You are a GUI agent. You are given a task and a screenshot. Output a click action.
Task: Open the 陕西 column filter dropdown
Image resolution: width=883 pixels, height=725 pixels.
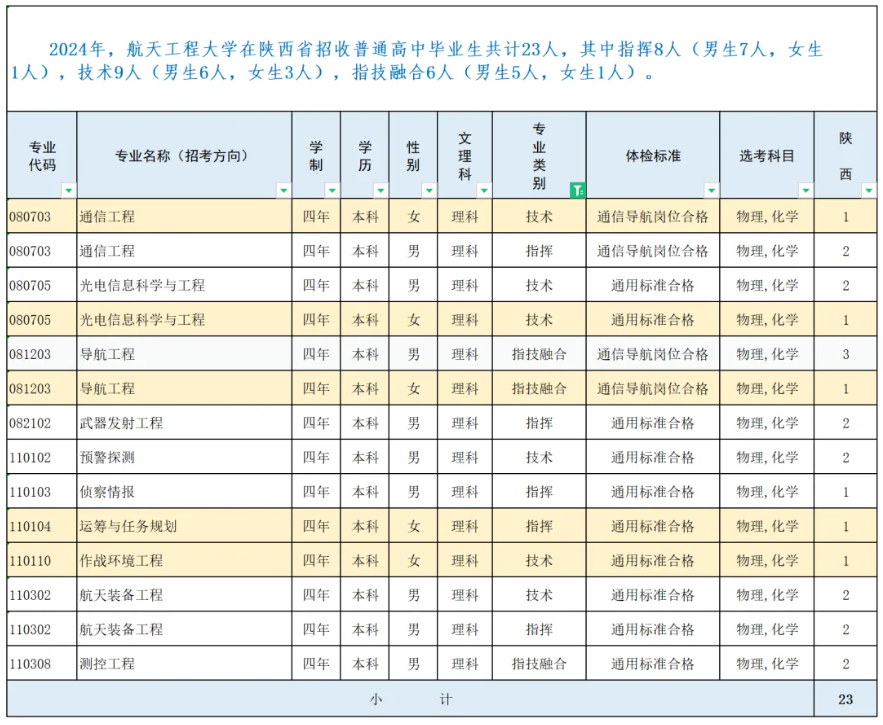coord(869,190)
